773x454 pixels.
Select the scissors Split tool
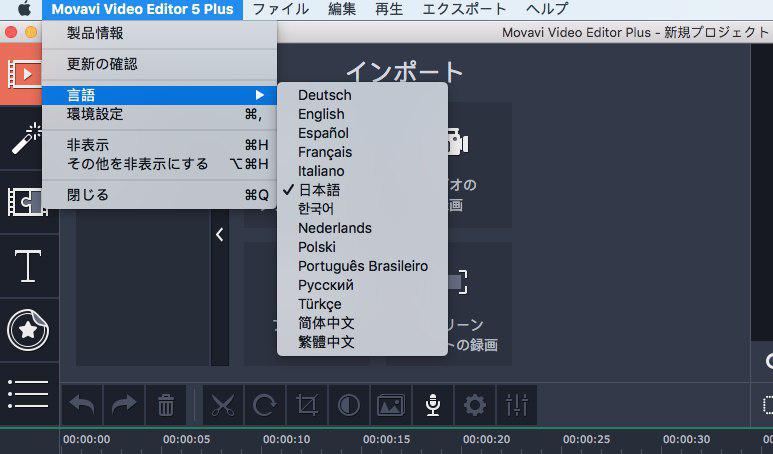(x=223, y=405)
